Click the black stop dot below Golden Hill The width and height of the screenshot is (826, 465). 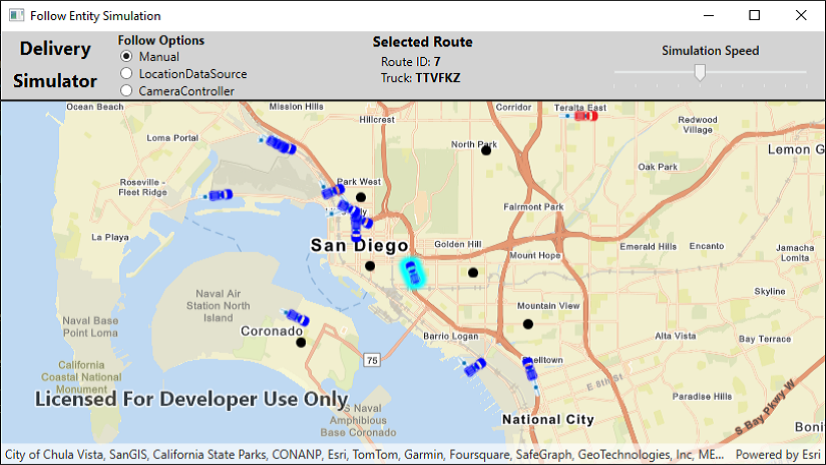pyautogui.click(x=473, y=272)
